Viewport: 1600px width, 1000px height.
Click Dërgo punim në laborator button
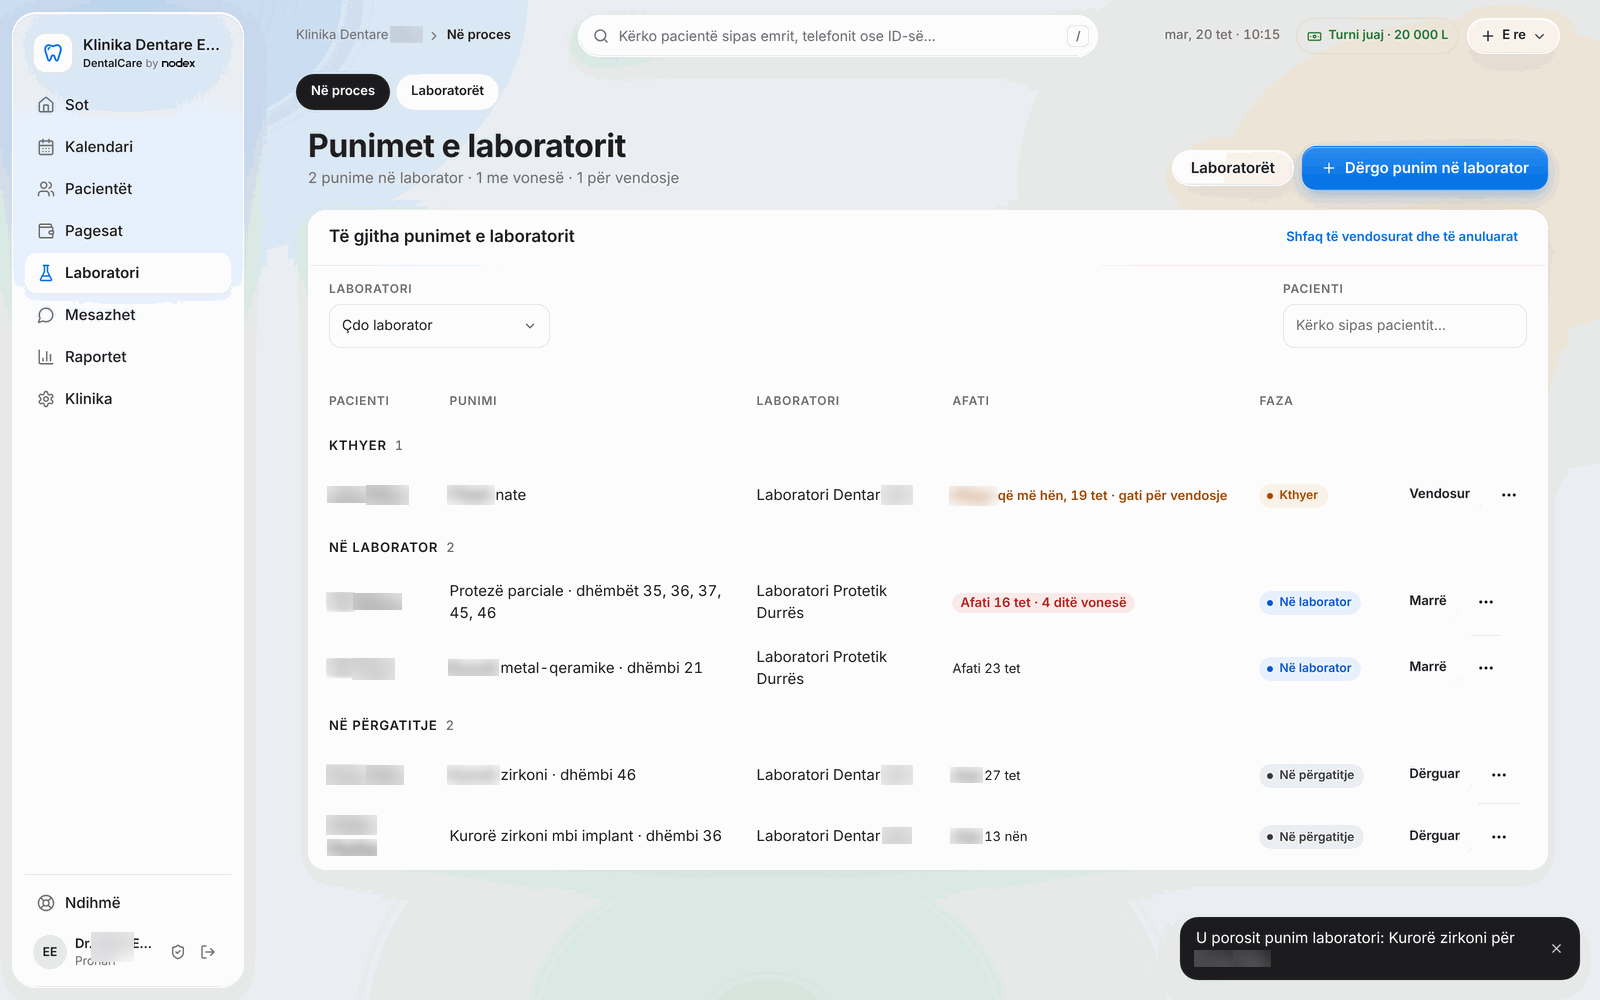[1425, 168]
